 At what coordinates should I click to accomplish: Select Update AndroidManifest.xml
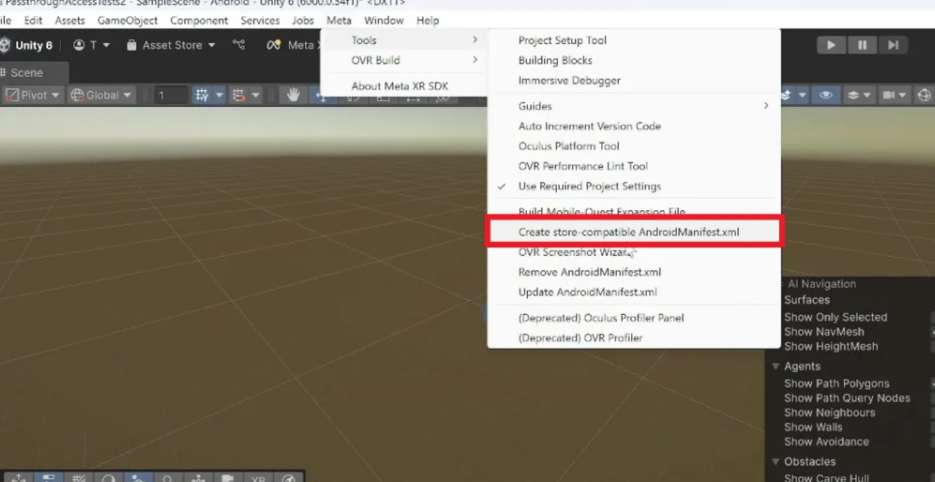pos(634,292)
